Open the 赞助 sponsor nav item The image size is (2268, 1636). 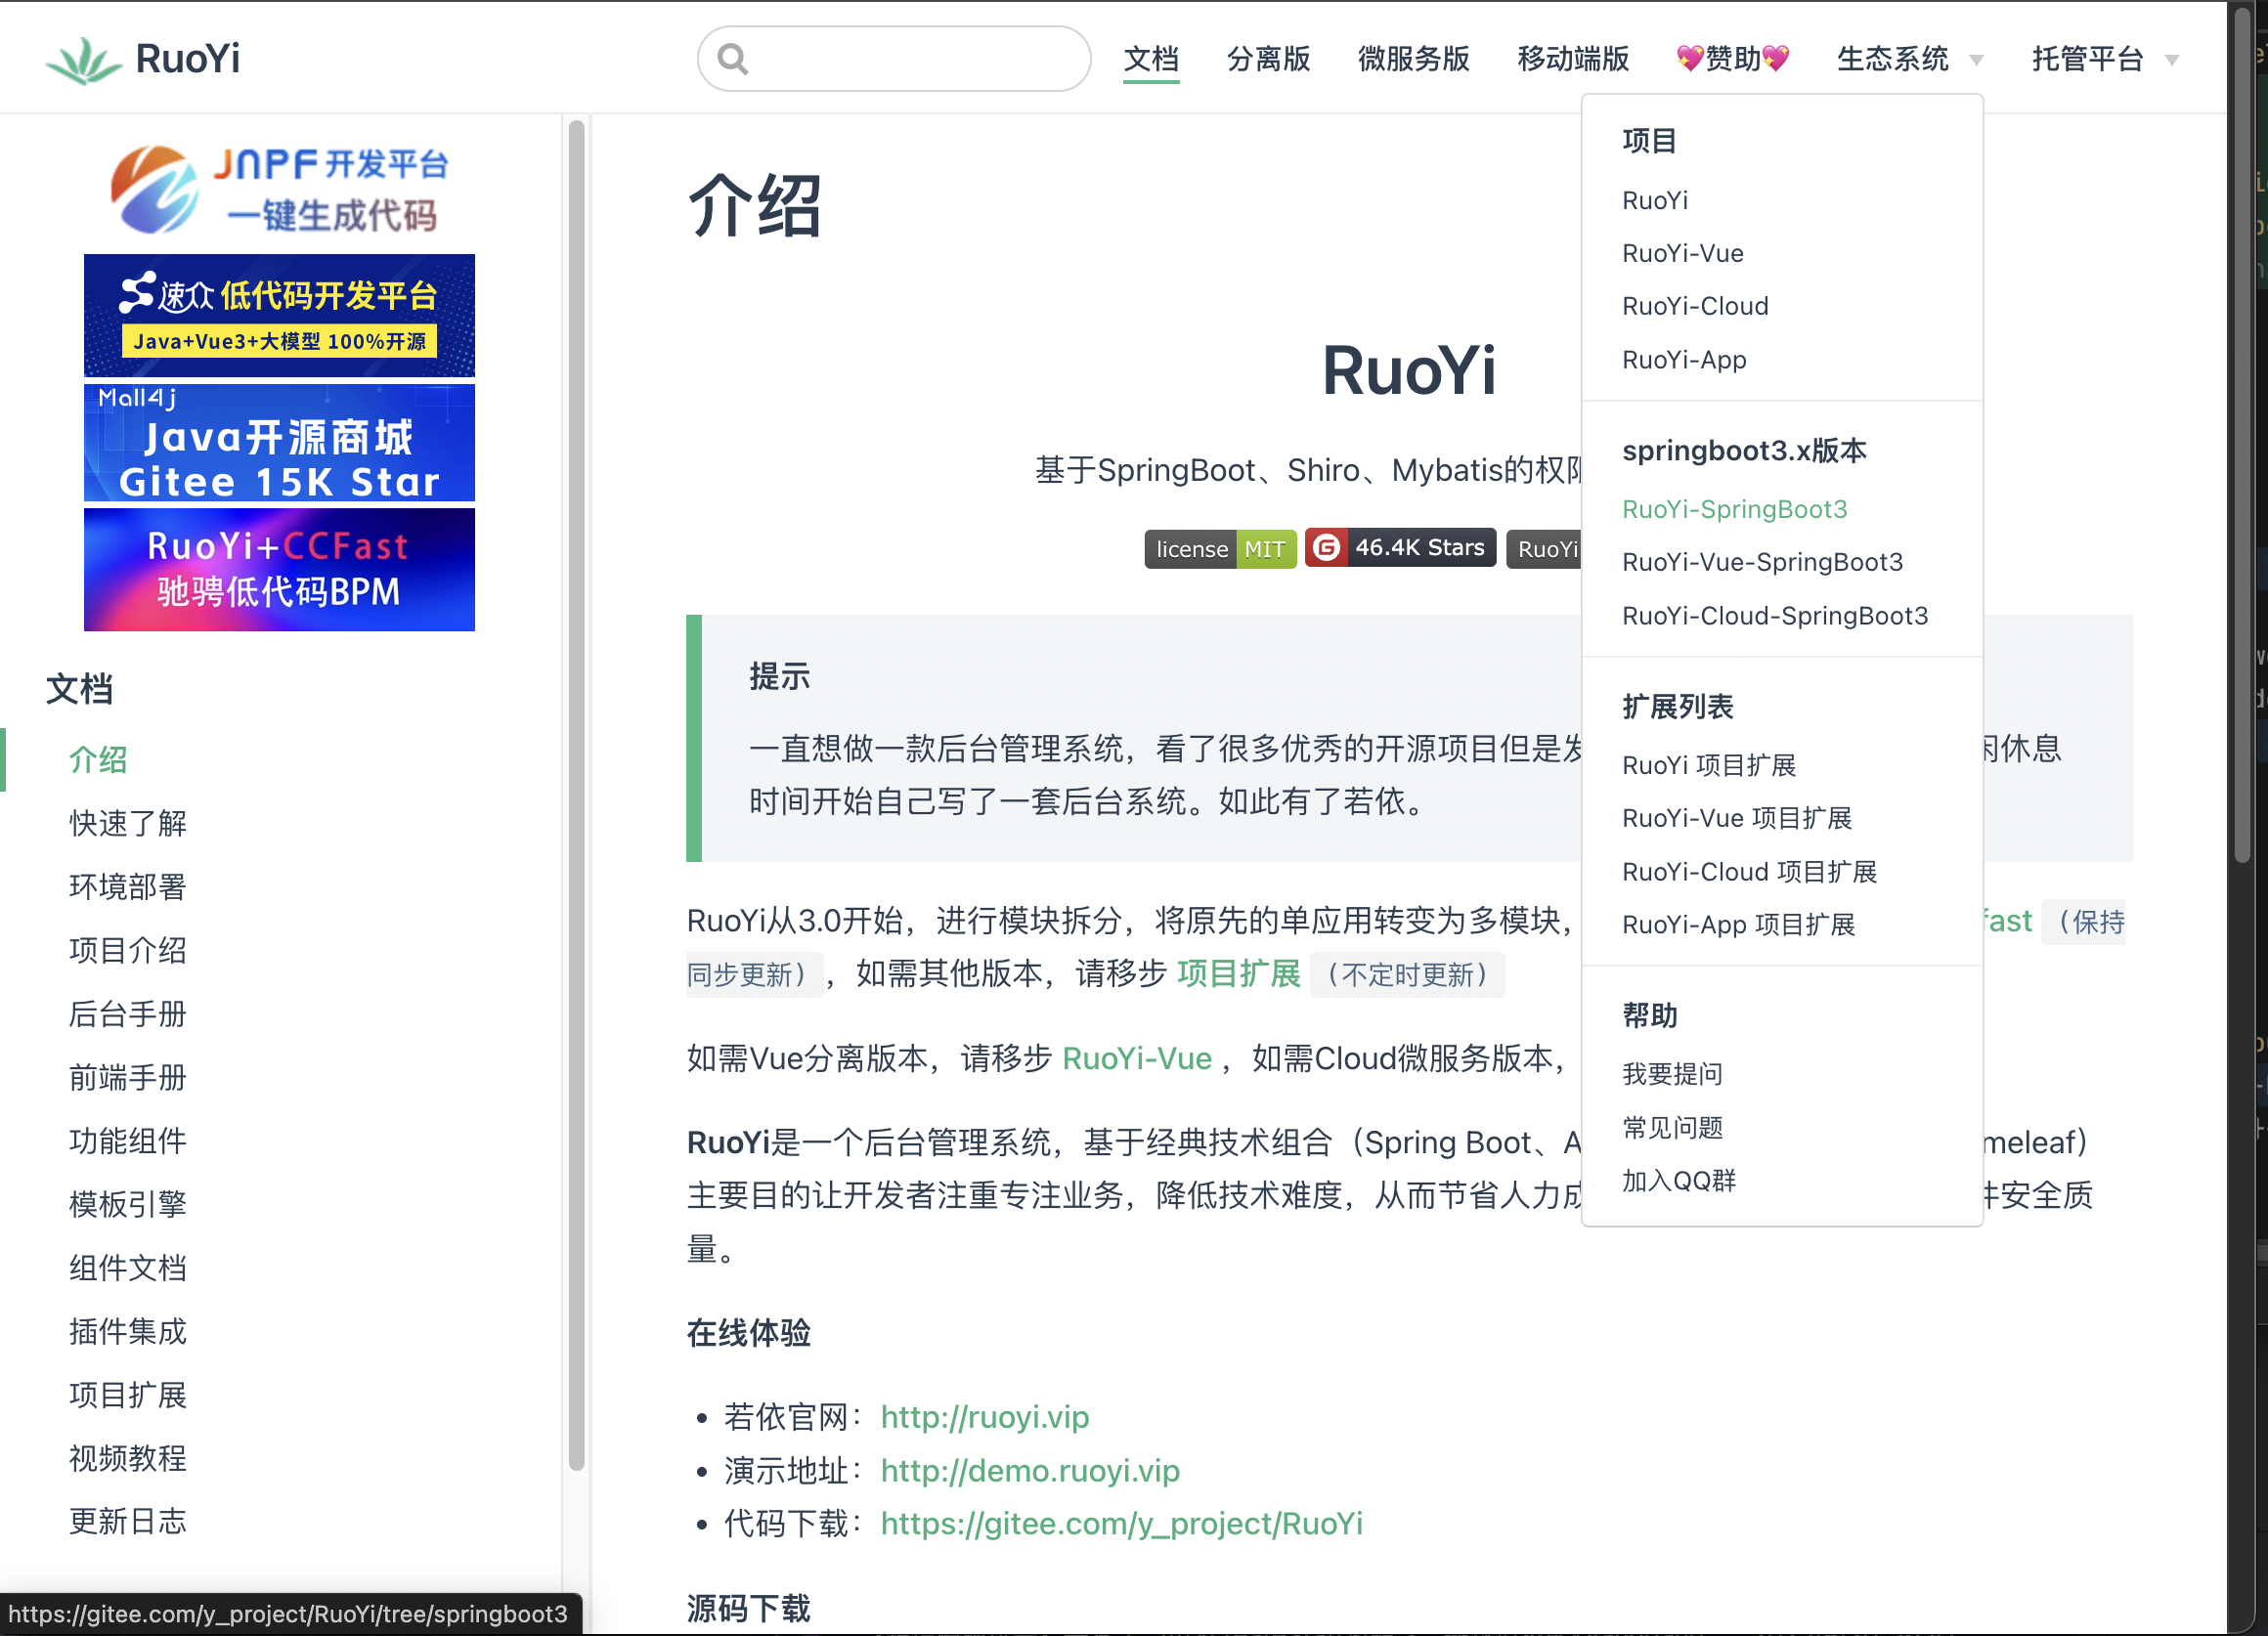(1733, 59)
